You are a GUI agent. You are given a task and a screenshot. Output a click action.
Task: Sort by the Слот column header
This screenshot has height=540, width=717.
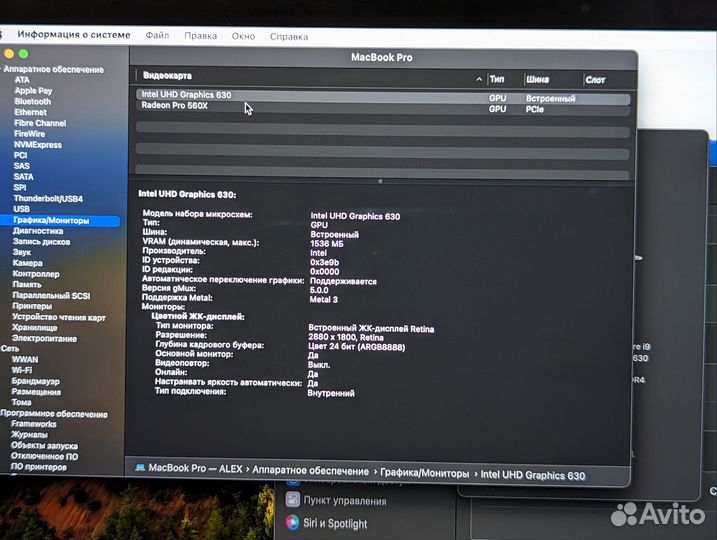595,80
